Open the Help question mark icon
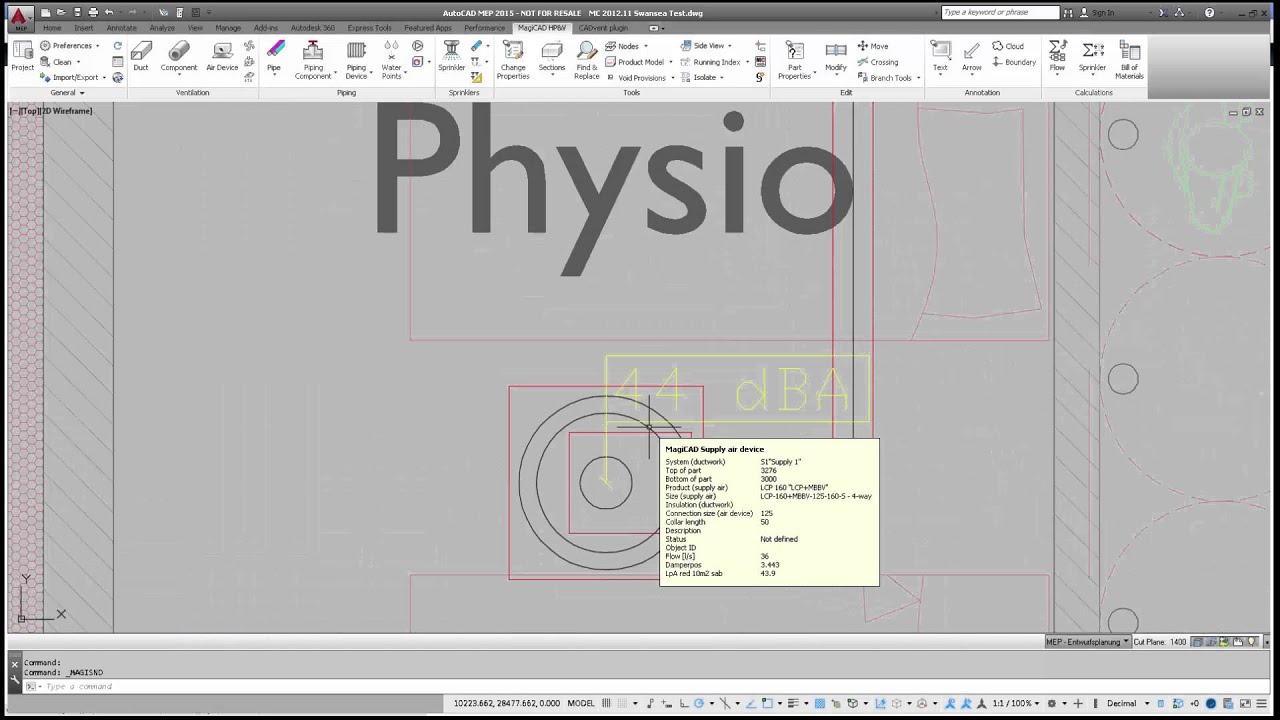The width and height of the screenshot is (1280, 720). pyautogui.click(x=1209, y=13)
